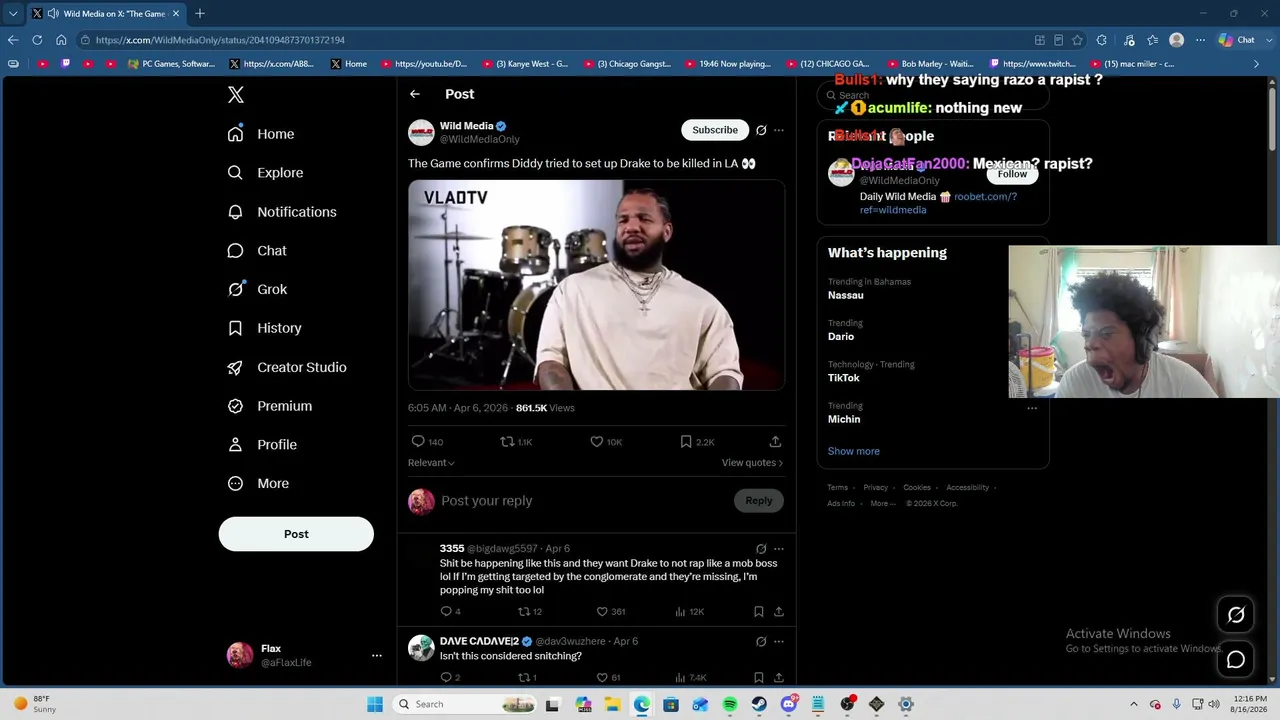Screen dimensions: 1280x720
Task: Repost 3355's comment with 12 reposts
Action: 523,612
